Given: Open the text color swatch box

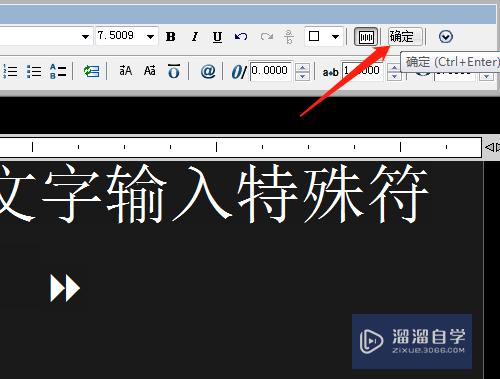Looking at the screenshot, I should point(314,36).
